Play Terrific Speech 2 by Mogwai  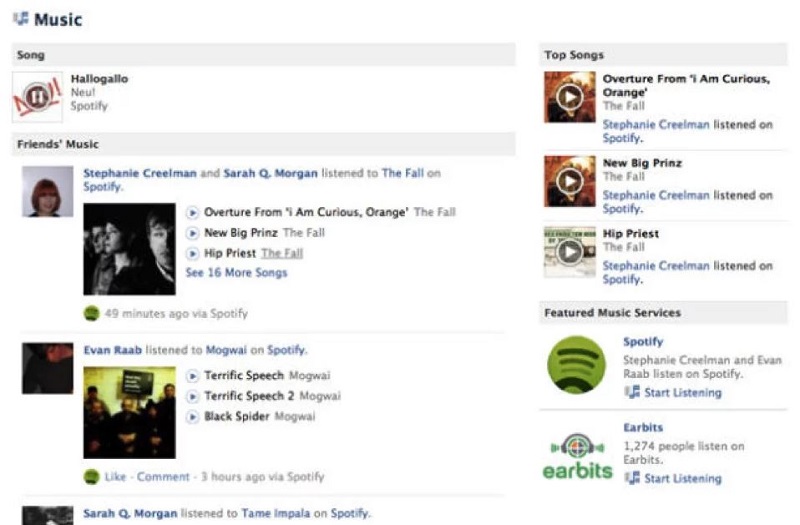point(192,396)
